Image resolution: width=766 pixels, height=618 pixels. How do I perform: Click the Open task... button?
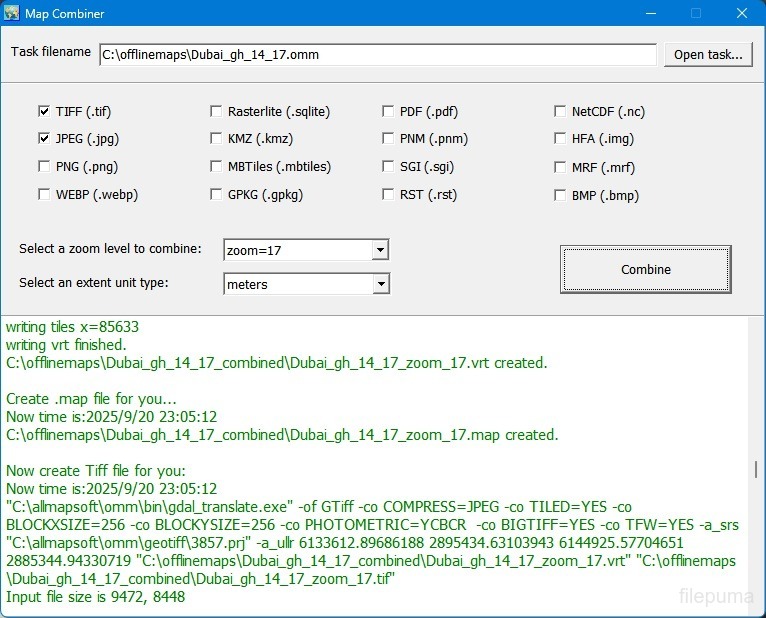[707, 54]
